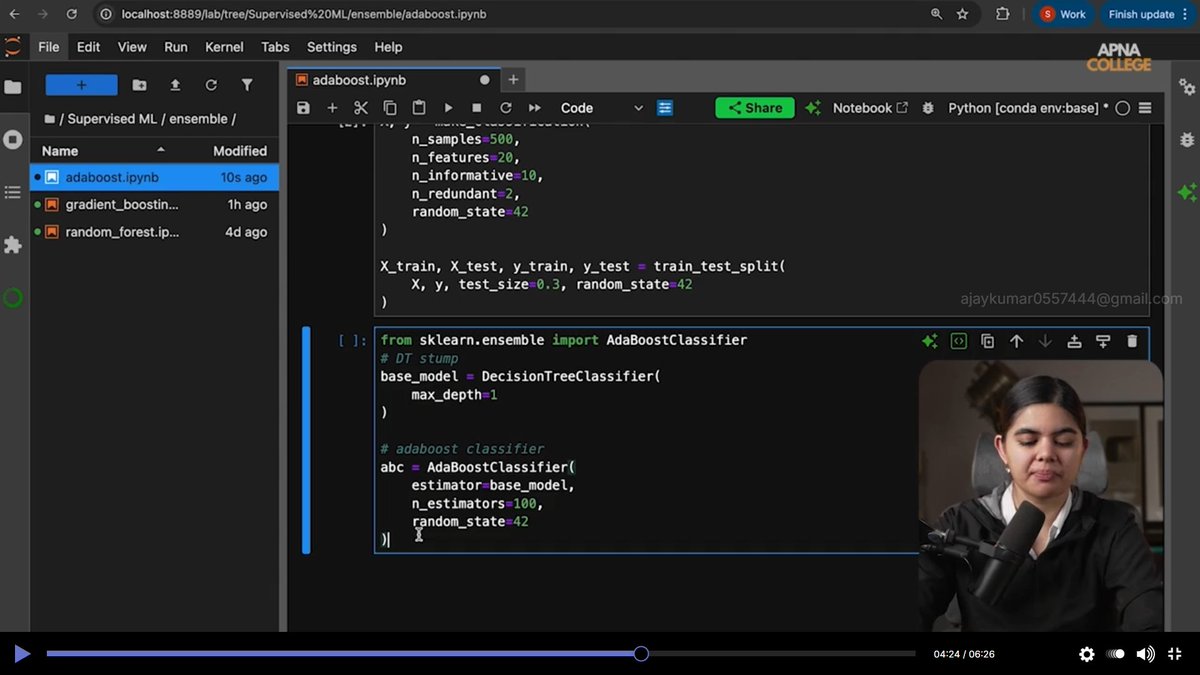Toggle the file filter funnel icon
Screen dimensions: 1200x675
(x=247, y=85)
